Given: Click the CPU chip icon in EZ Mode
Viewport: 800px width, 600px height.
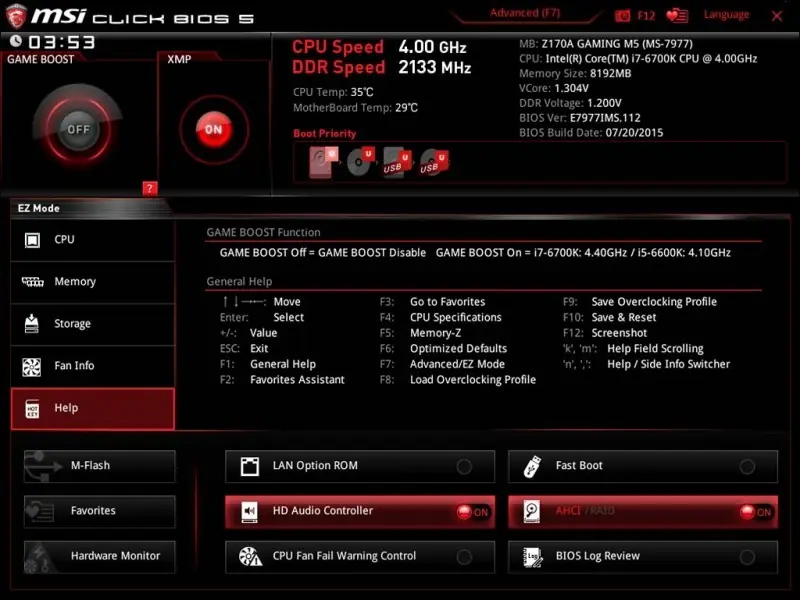Looking at the screenshot, I should point(32,240).
